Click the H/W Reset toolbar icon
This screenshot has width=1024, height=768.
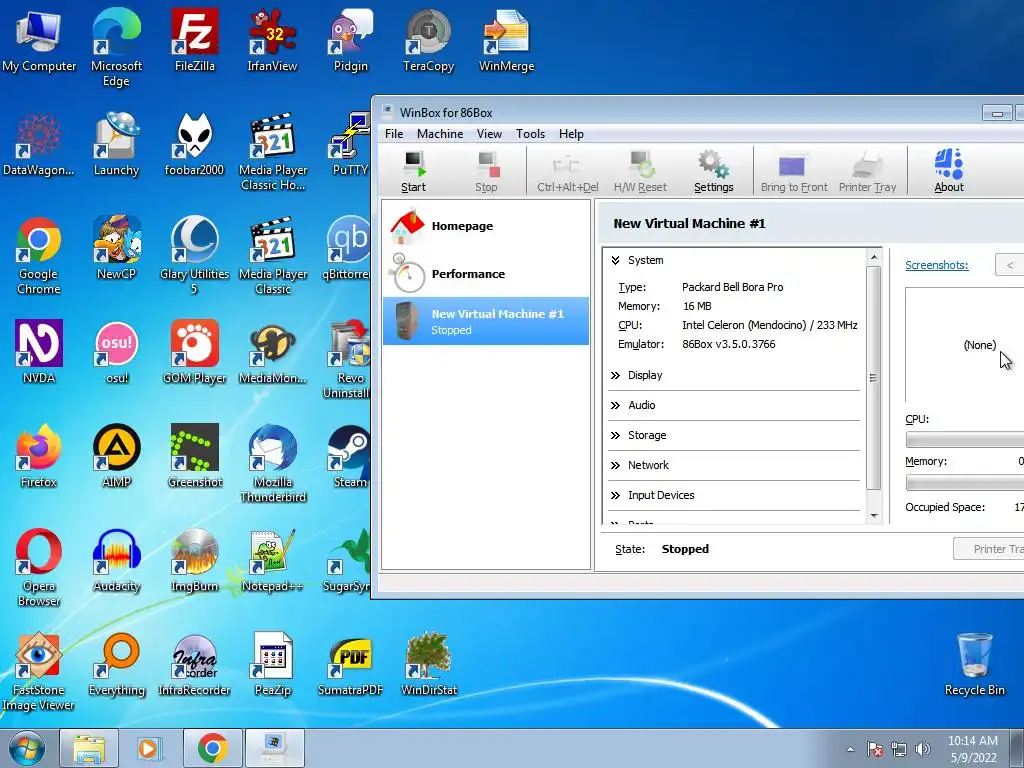pos(640,171)
